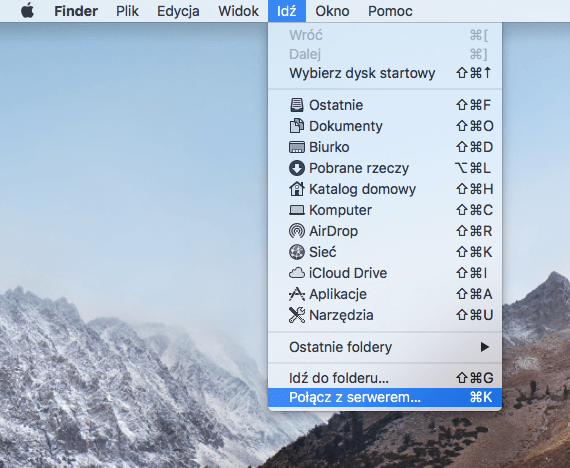
Task: Click the Narzędzia wrench and screwdriver icon
Action: 297,315
